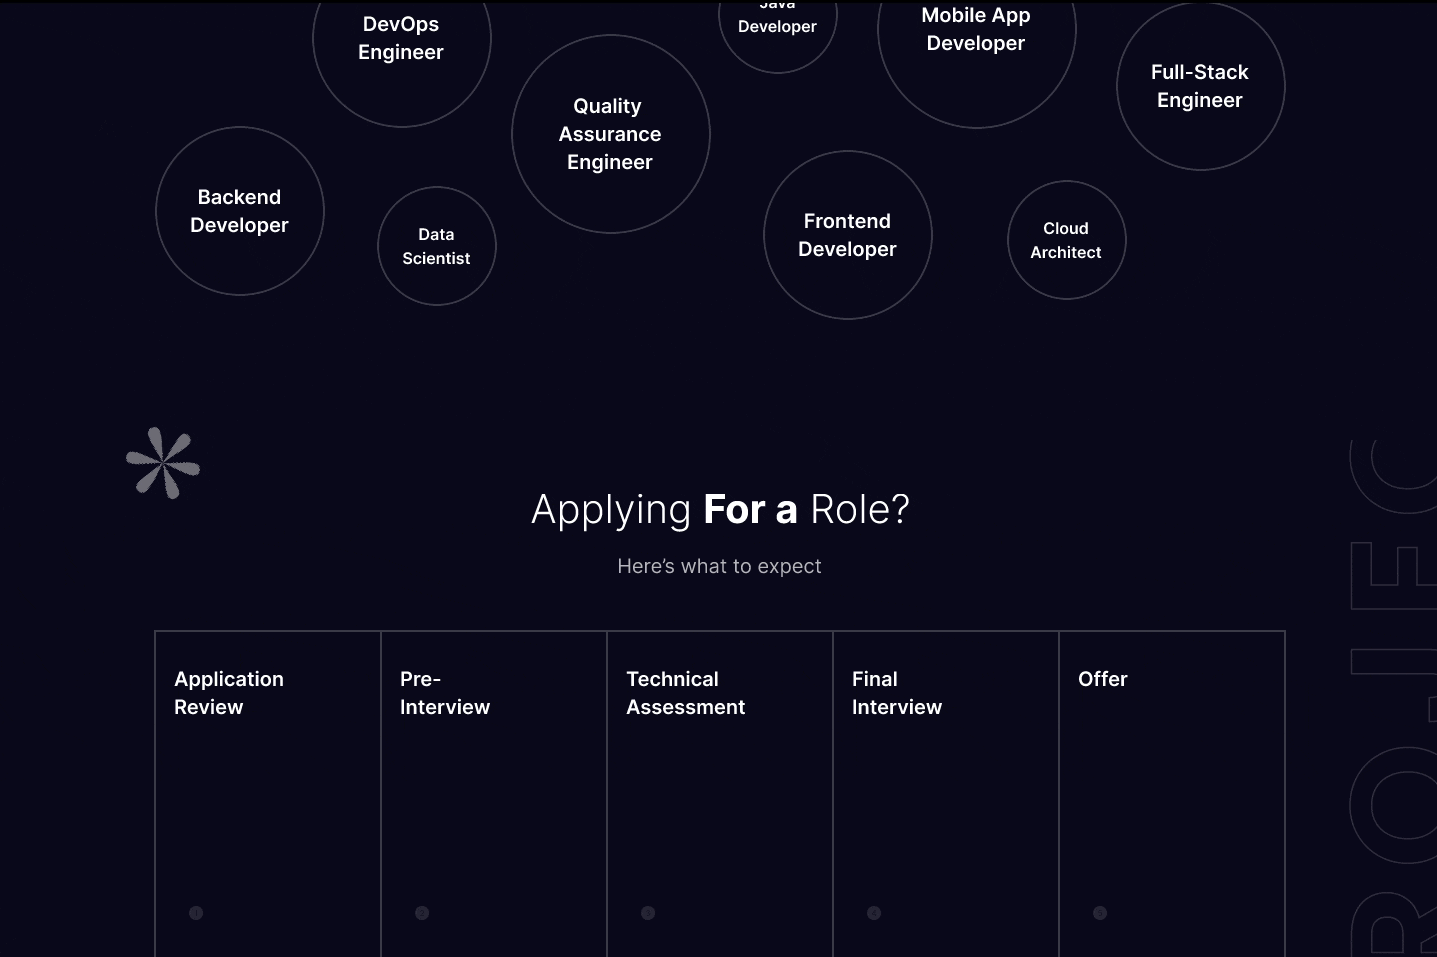Select the Data Scientist bubble

pyautogui.click(x=437, y=246)
